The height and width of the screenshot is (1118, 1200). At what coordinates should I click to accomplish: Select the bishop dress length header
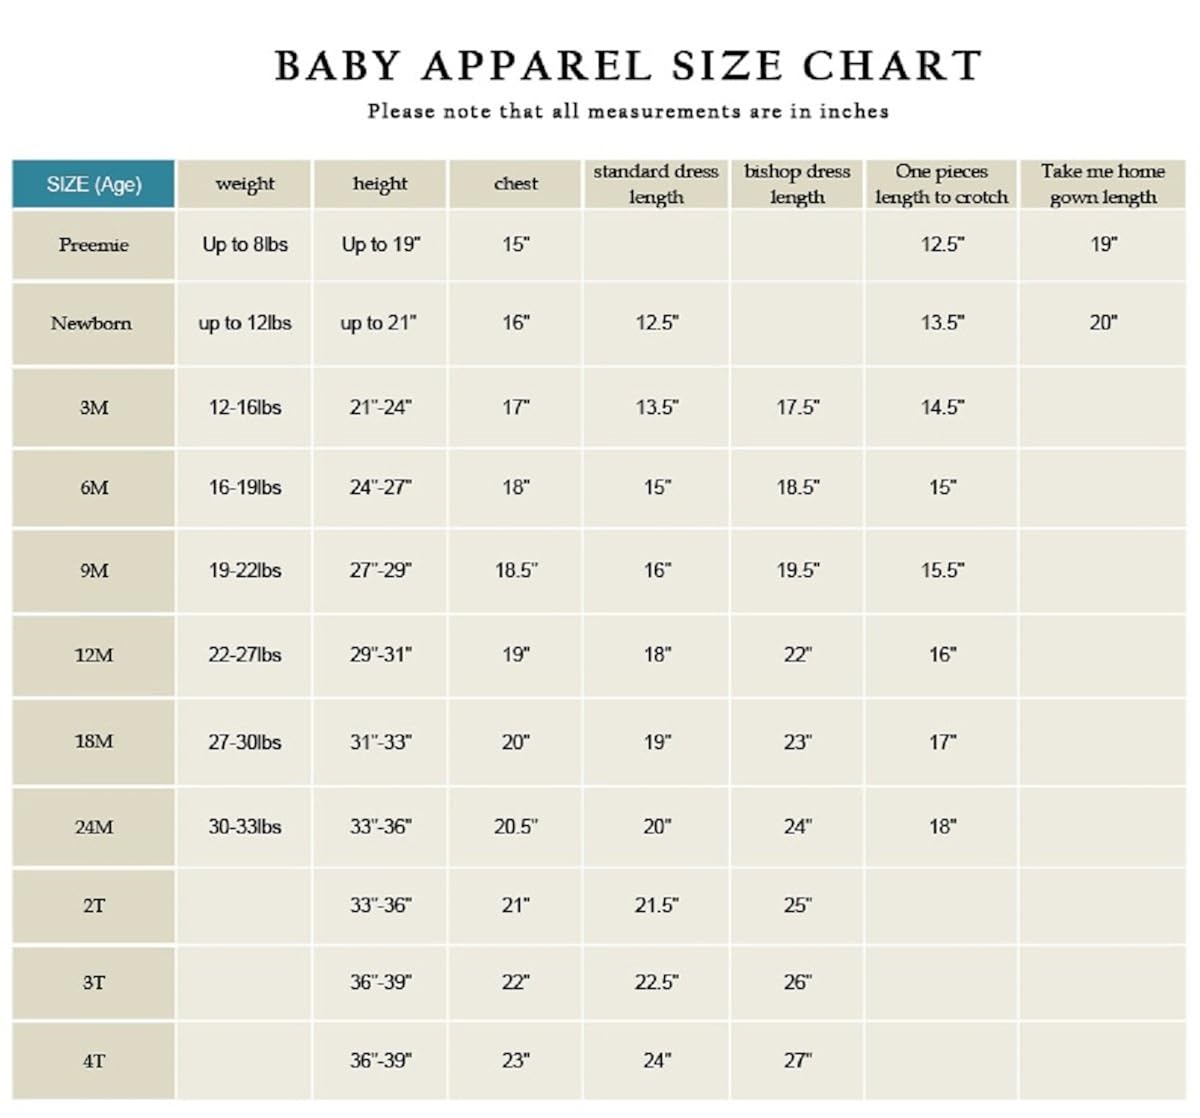(797, 184)
